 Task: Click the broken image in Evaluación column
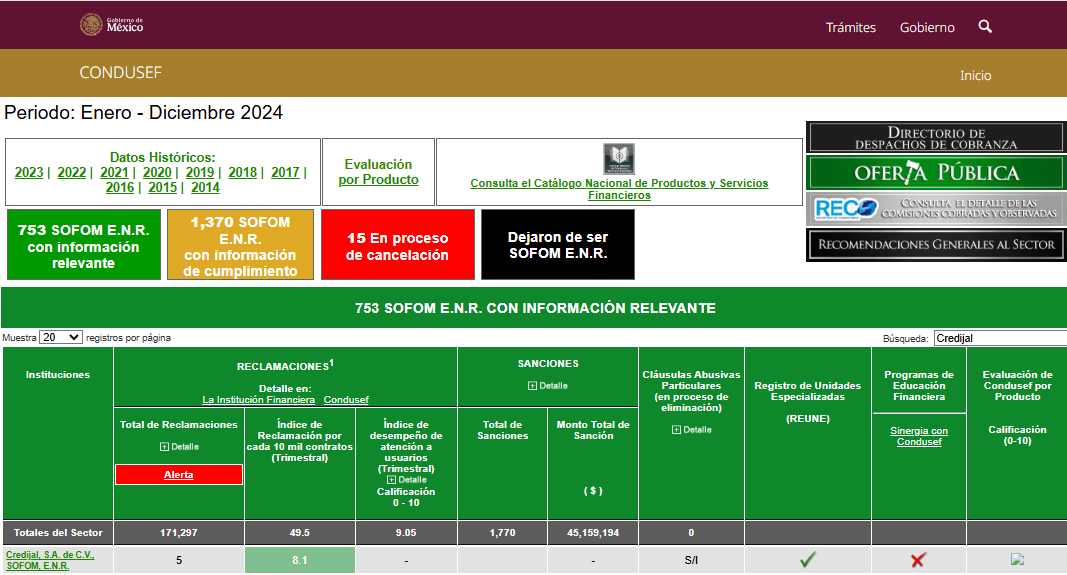[x=1017, y=559]
